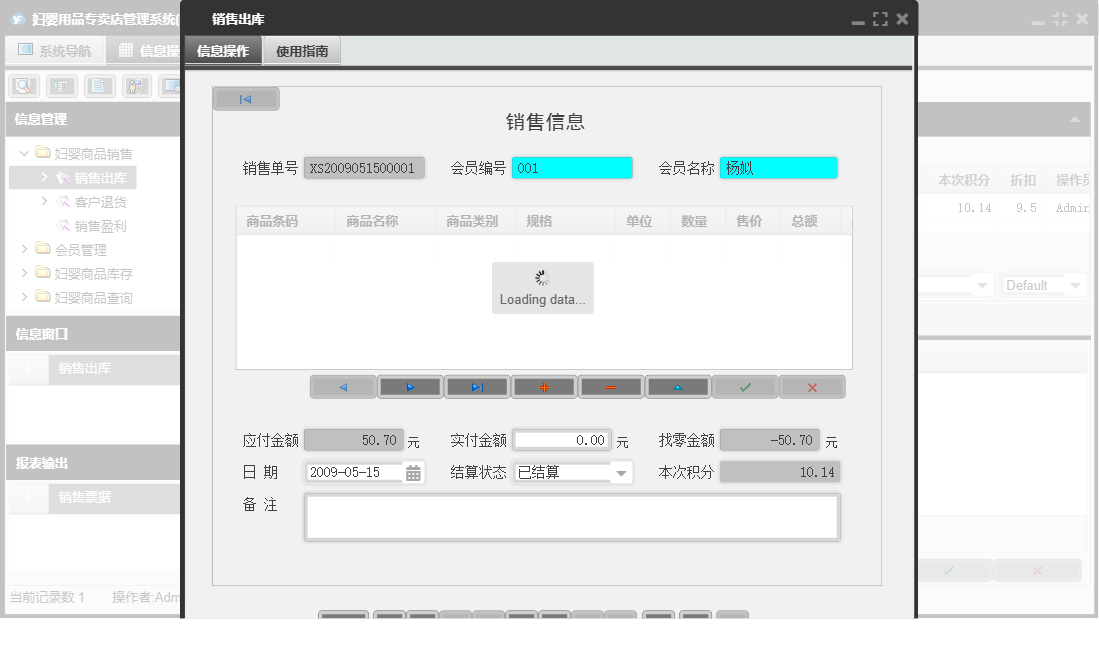Click the red X cancel icon
Screen dimensions: 1099x655
(812, 386)
